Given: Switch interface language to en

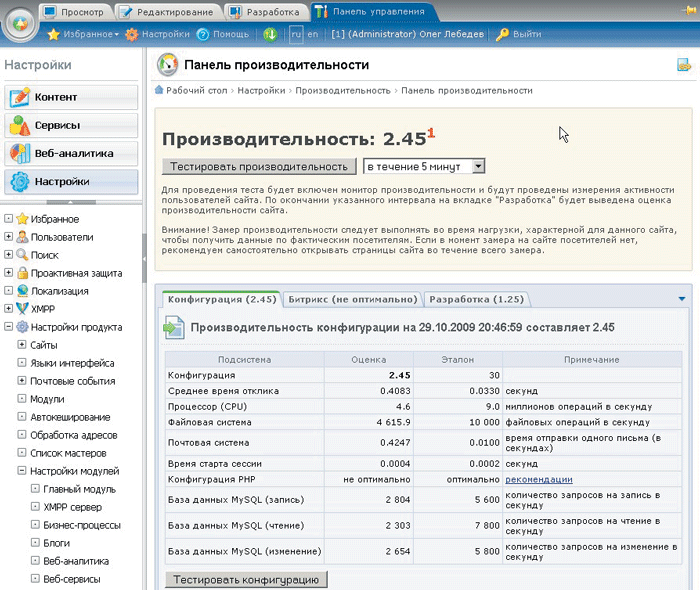Looking at the screenshot, I should (313, 34).
